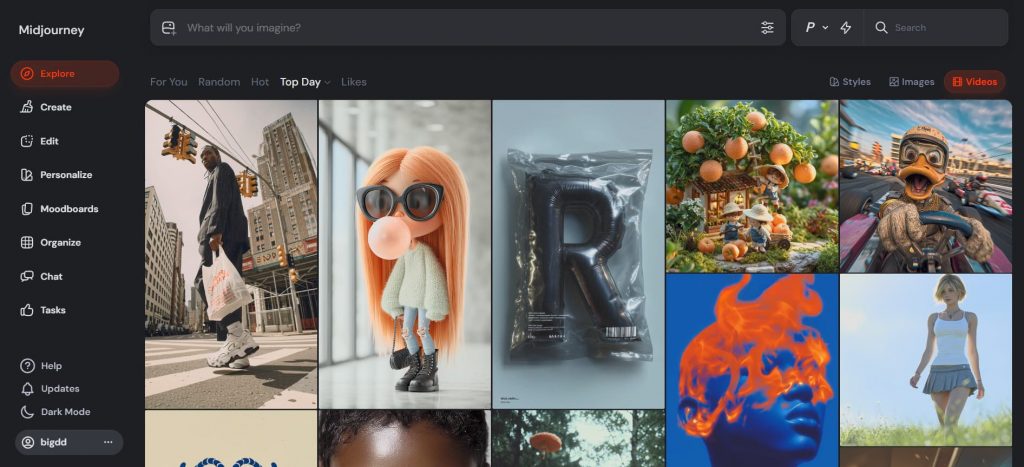Switch to the Likes tab
Viewport: 1024px width, 467px height.
click(x=353, y=82)
